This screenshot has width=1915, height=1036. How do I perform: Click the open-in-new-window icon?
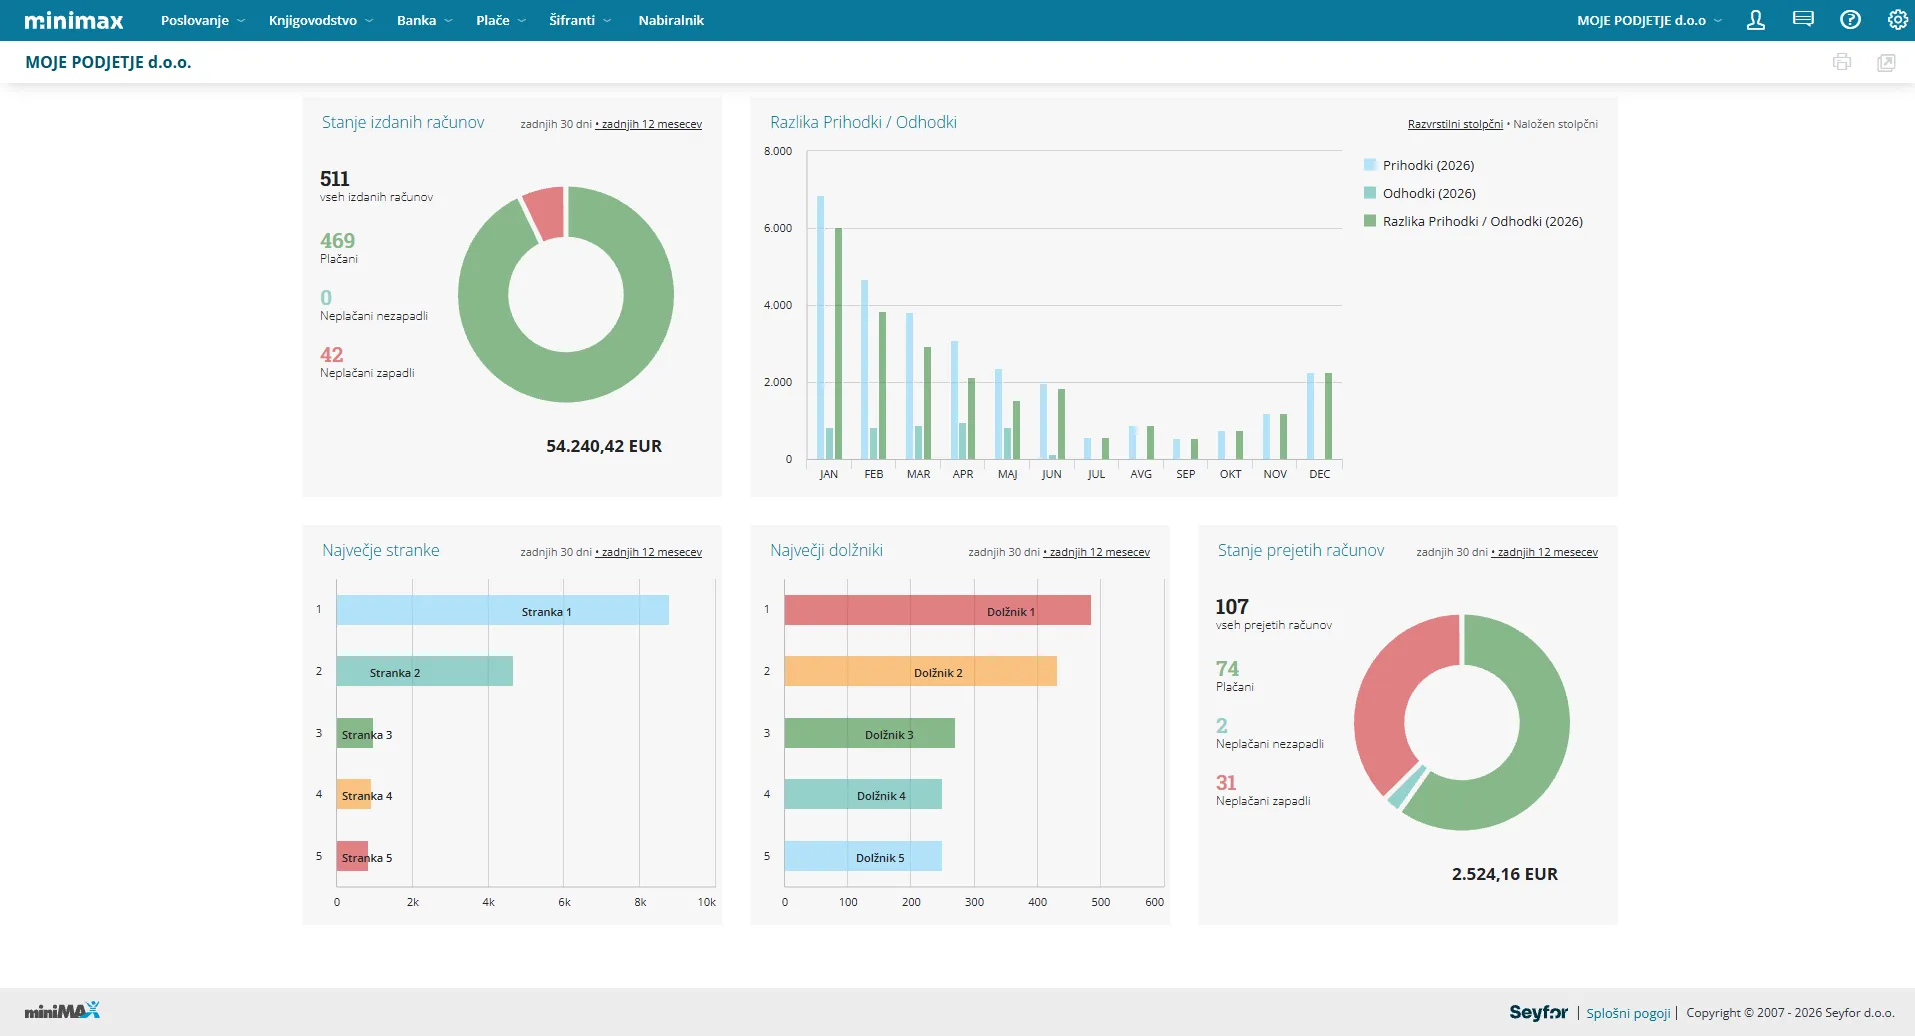1886,62
